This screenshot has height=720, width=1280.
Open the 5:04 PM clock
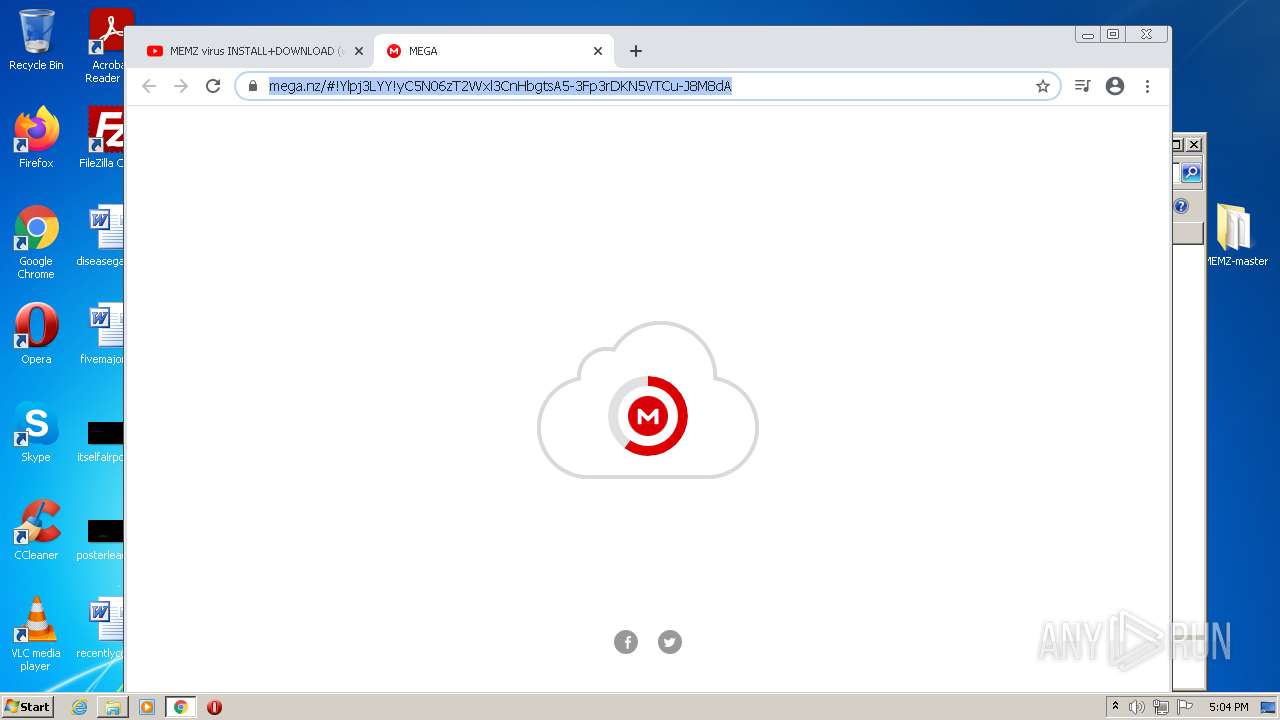(x=1228, y=707)
